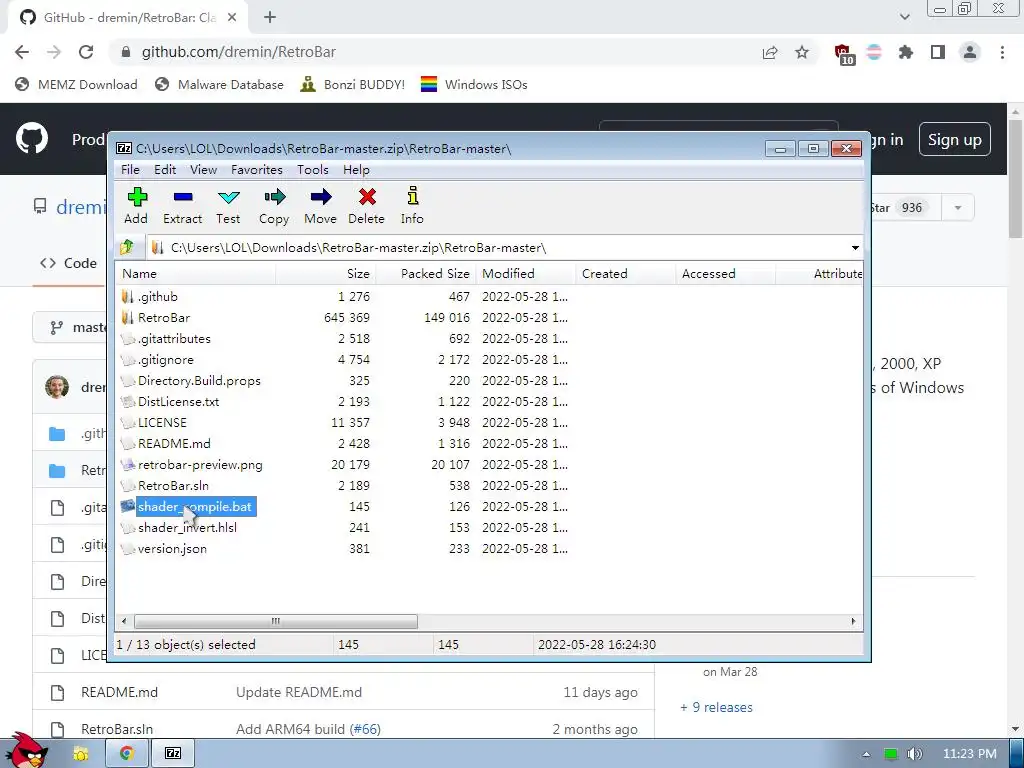
Task: Click the share page icon in address bar
Action: click(x=770, y=52)
